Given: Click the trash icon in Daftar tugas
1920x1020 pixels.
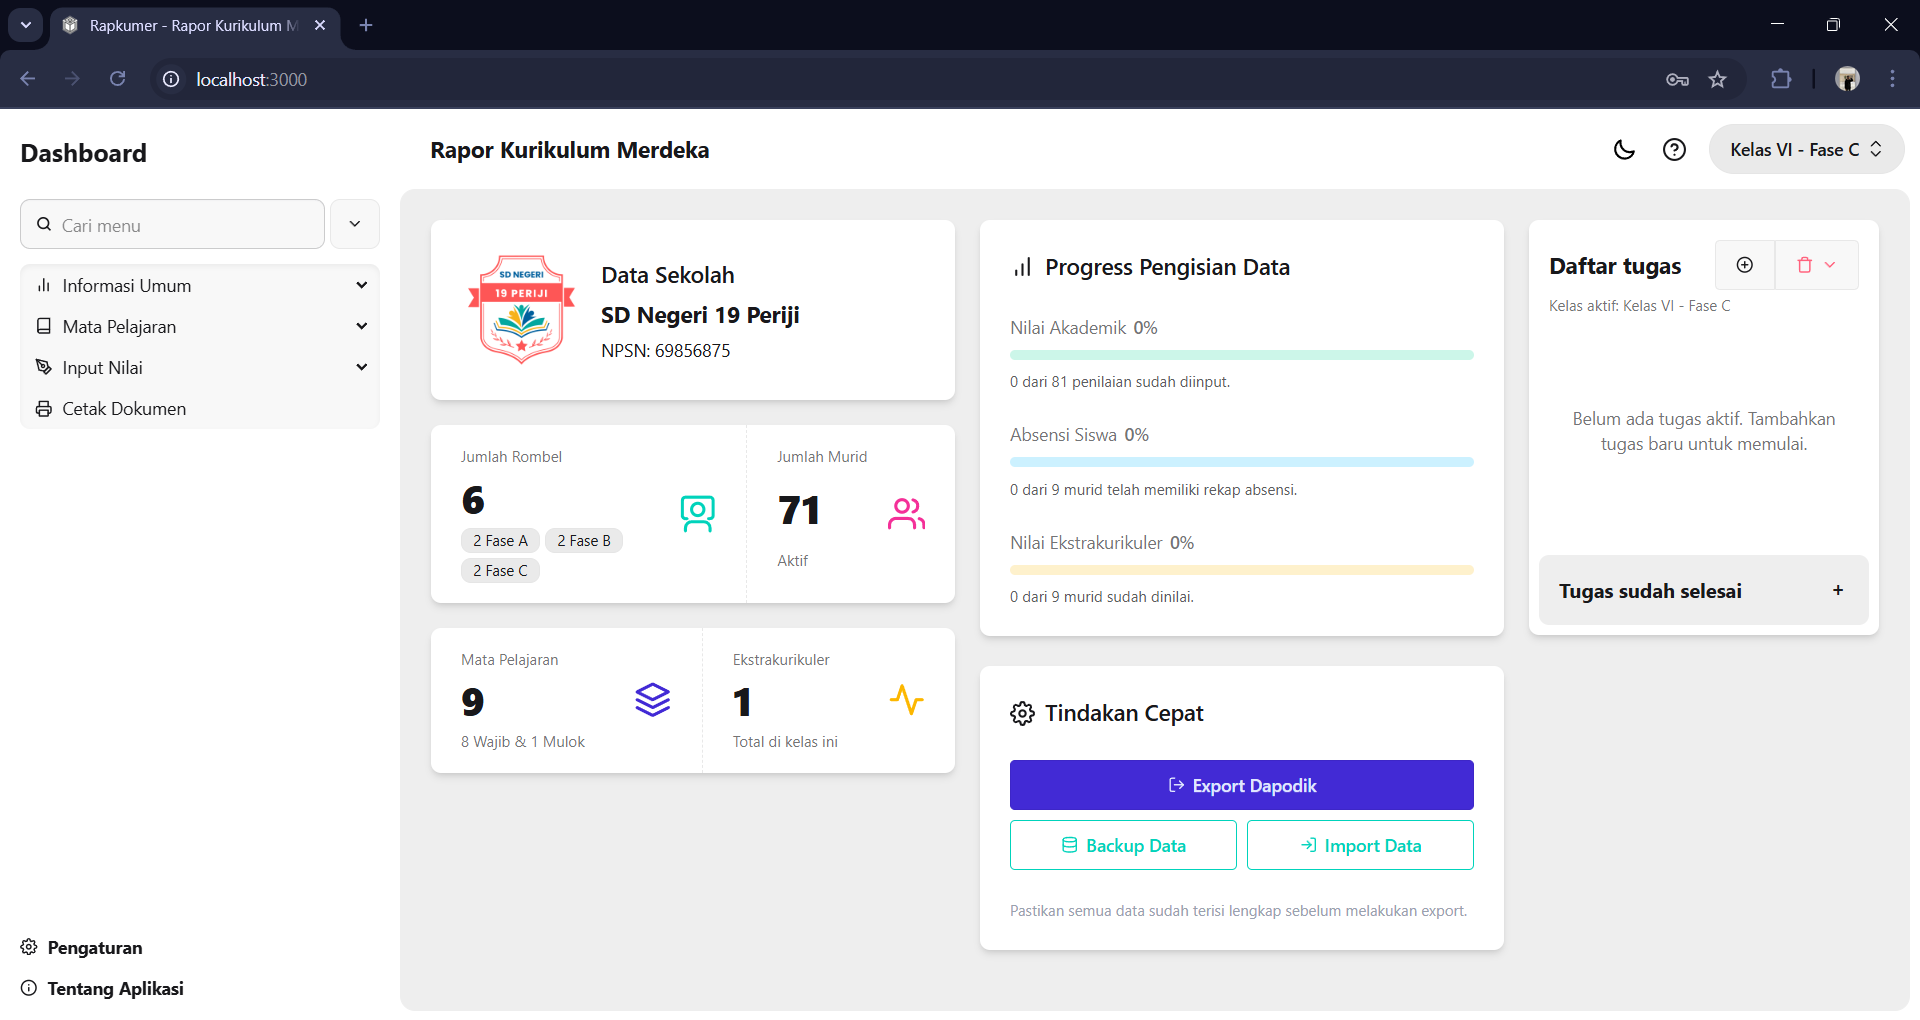Looking at the screenshot, I should click(1805, 265).
